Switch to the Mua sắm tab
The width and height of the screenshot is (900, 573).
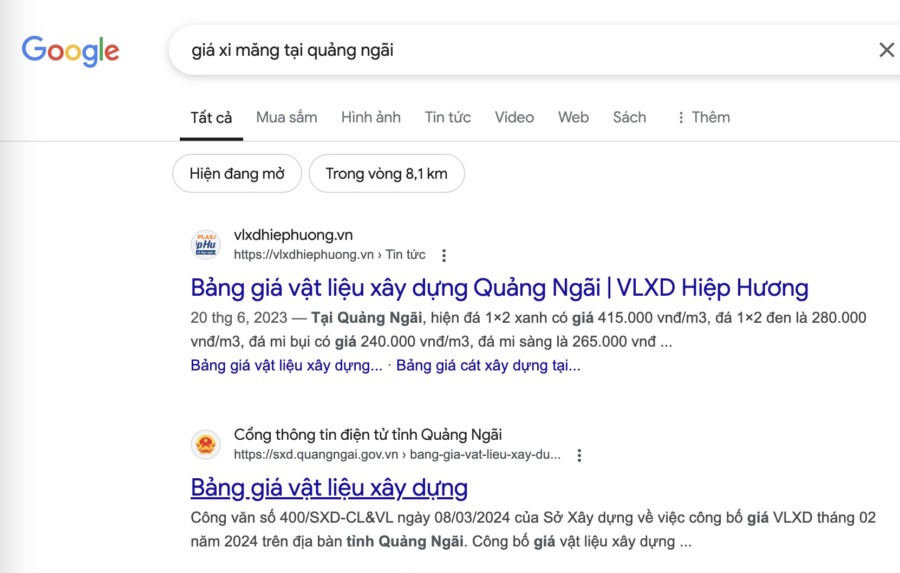[286, 117]
